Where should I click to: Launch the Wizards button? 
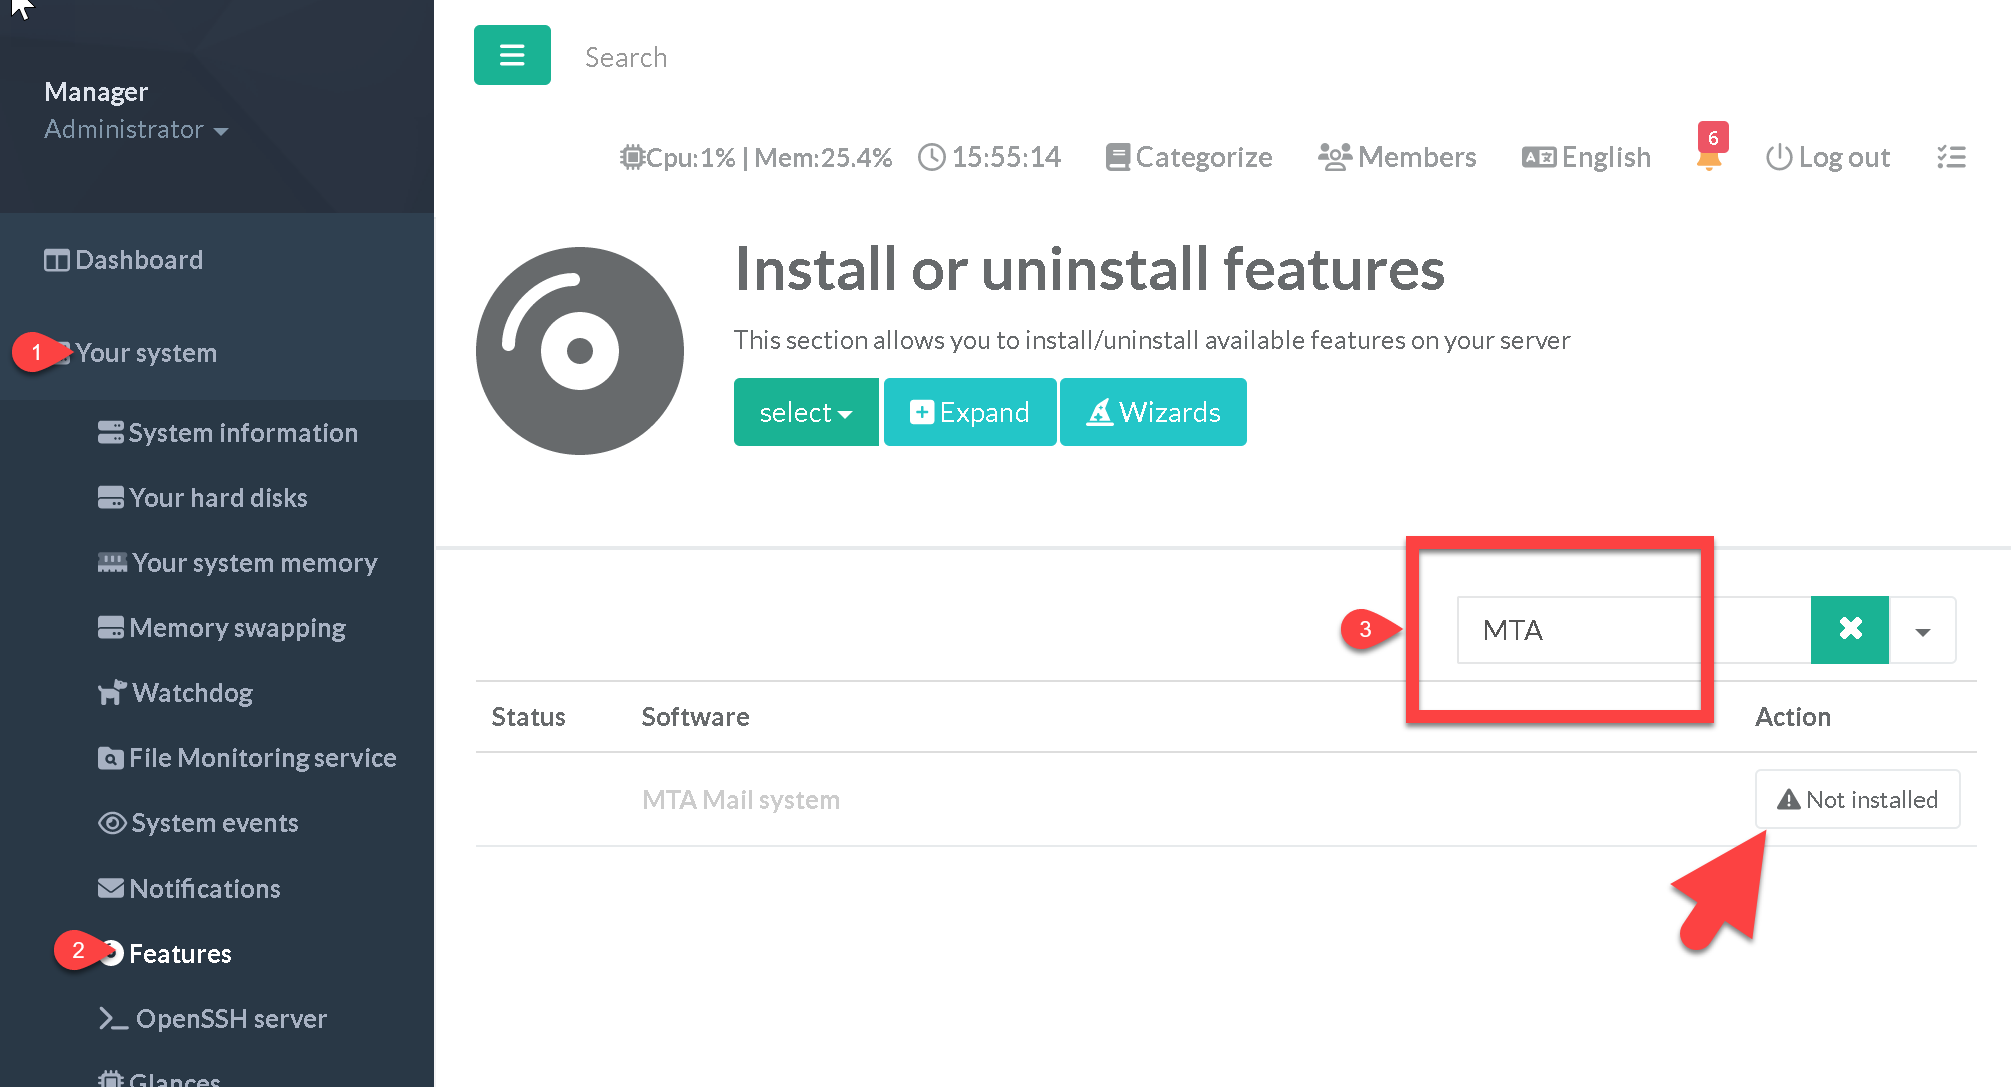point(1153,412)
